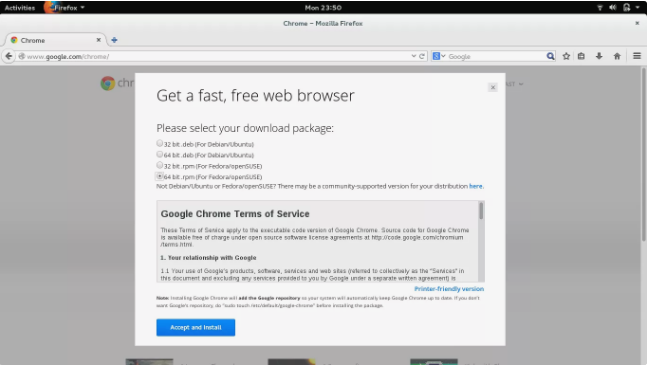Open the user lock icon in top bar
Viewport: 651px width, 366px height.
click(627, 7)
